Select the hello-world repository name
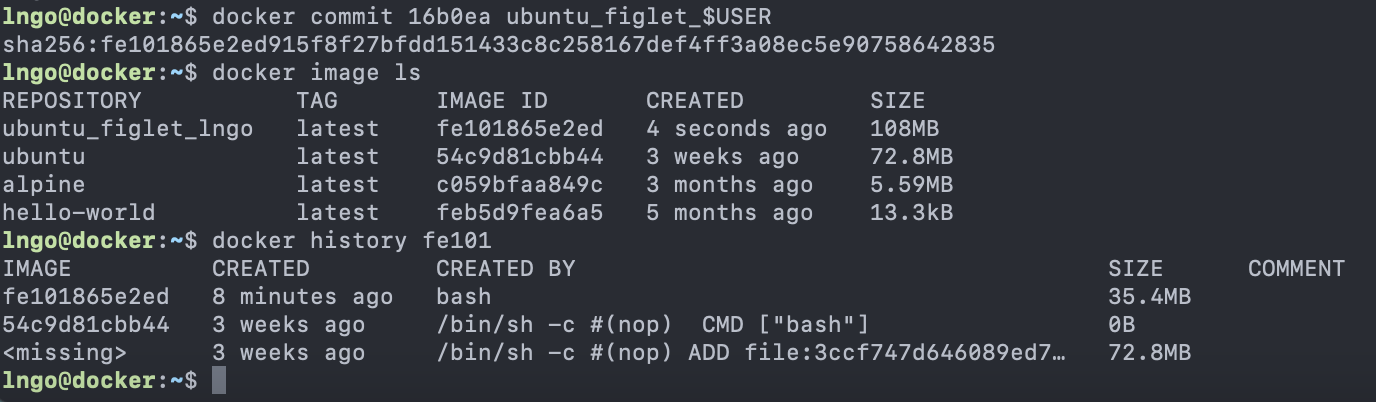The image size is (1376, 402). pyautogui.click(x=79, y=213)
